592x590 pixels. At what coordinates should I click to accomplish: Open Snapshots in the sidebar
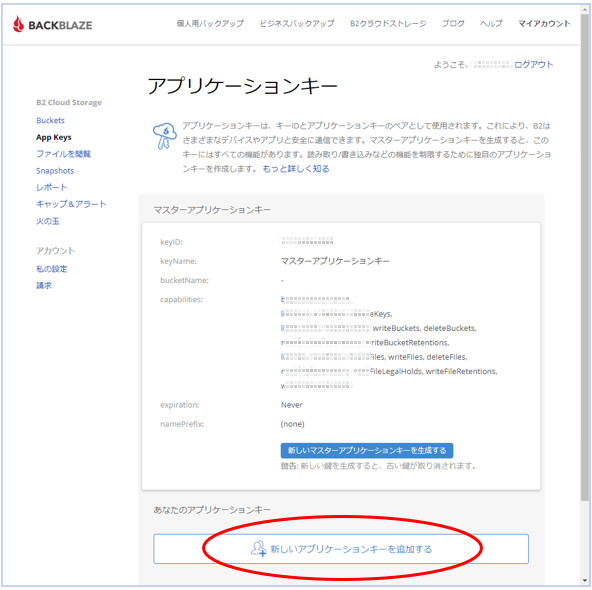pyautogui.click(x=55, y=171)
